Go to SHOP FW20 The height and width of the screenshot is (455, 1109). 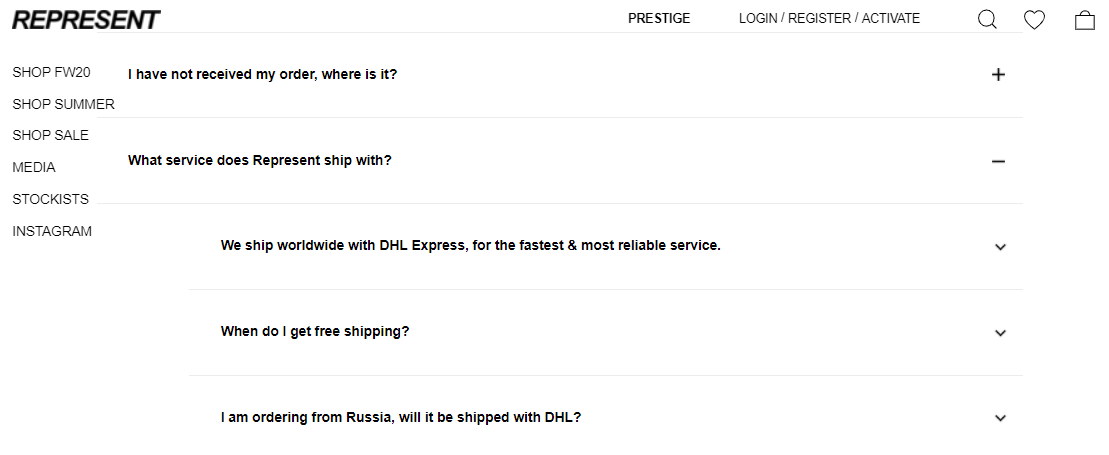coord(52,72)
